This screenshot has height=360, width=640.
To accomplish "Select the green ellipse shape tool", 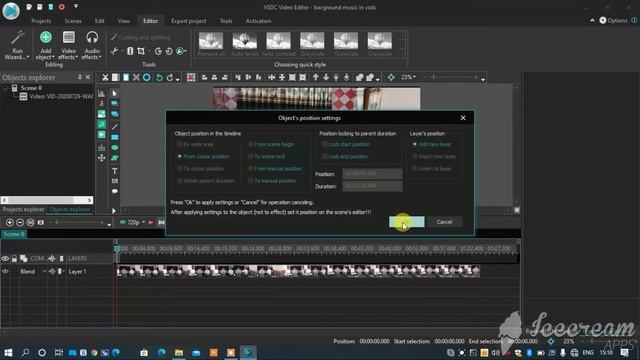I will pyautogui.click(x=115, y=148).
